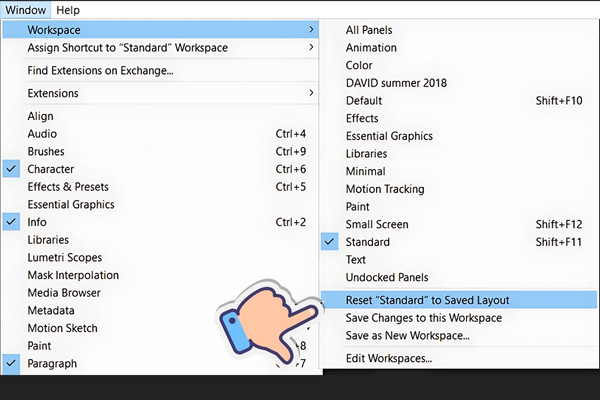Expand the Workspace submenu

160,30
